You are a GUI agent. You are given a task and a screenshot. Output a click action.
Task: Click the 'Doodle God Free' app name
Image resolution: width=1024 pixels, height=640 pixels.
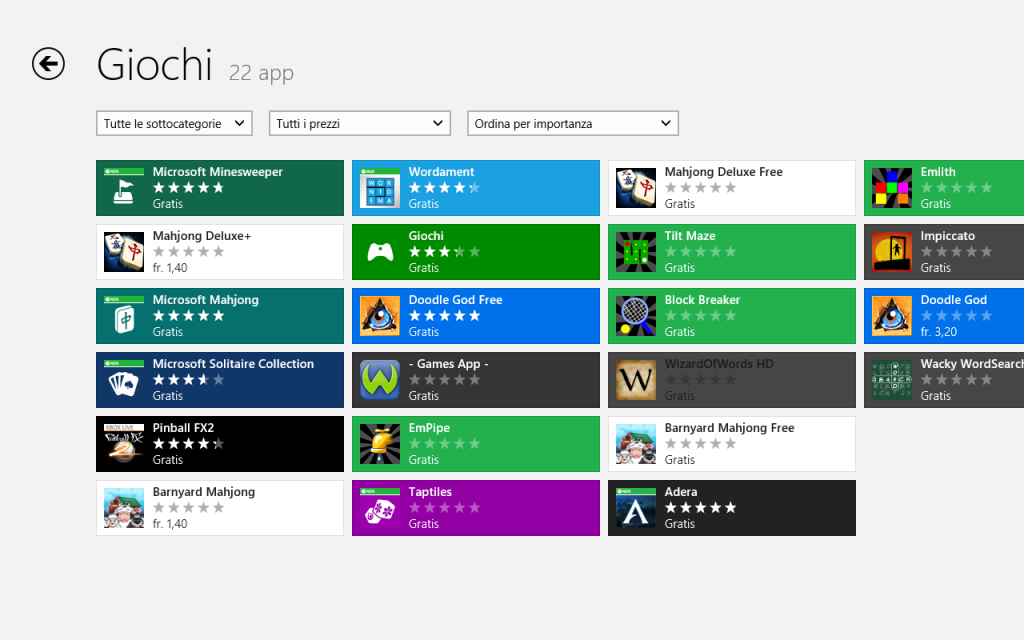[455, 300]
